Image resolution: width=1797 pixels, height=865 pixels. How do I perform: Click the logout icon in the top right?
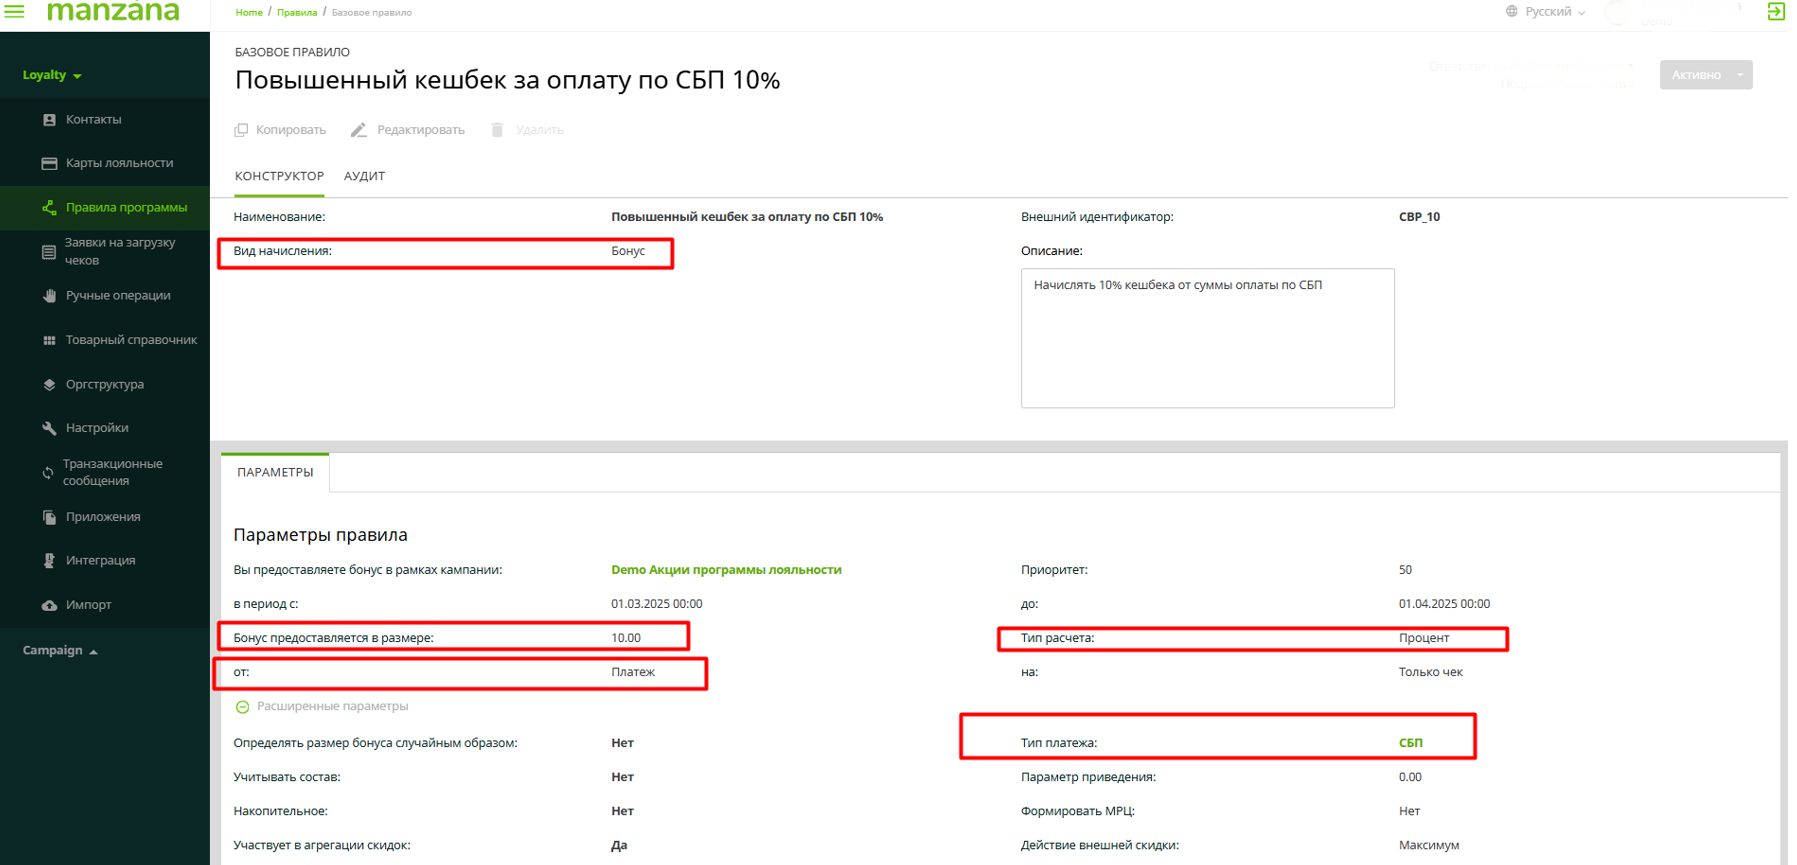tap(1776, 11)
